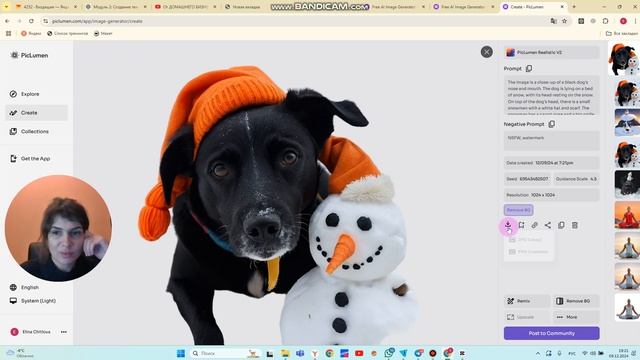Open the System (Light) theme selector

tap(33, 301)
